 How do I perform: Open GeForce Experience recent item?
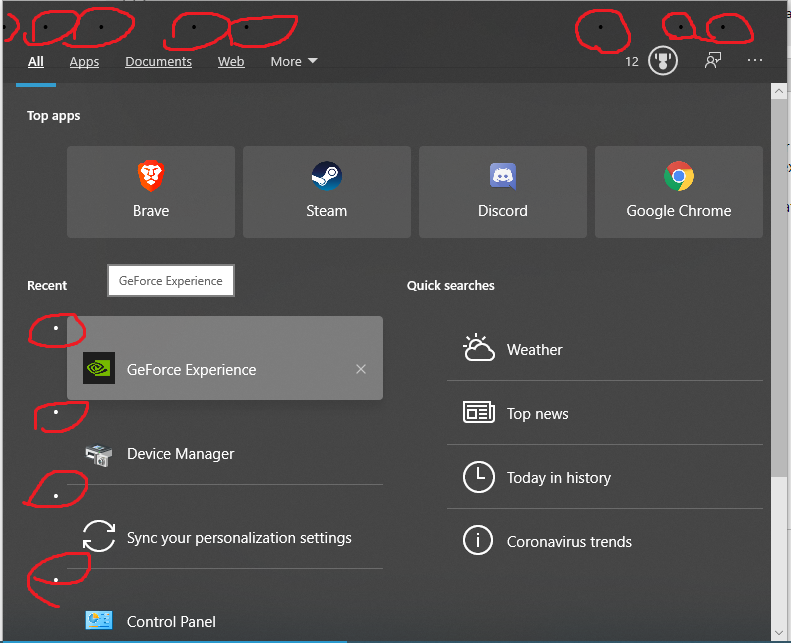(225, 358)
